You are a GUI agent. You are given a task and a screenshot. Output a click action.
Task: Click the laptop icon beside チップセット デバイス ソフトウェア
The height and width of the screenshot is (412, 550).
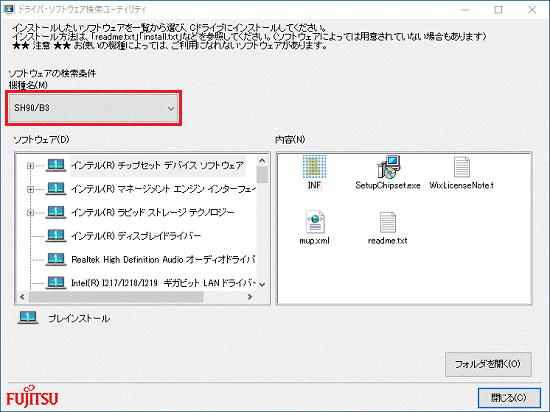pos(56,165)
